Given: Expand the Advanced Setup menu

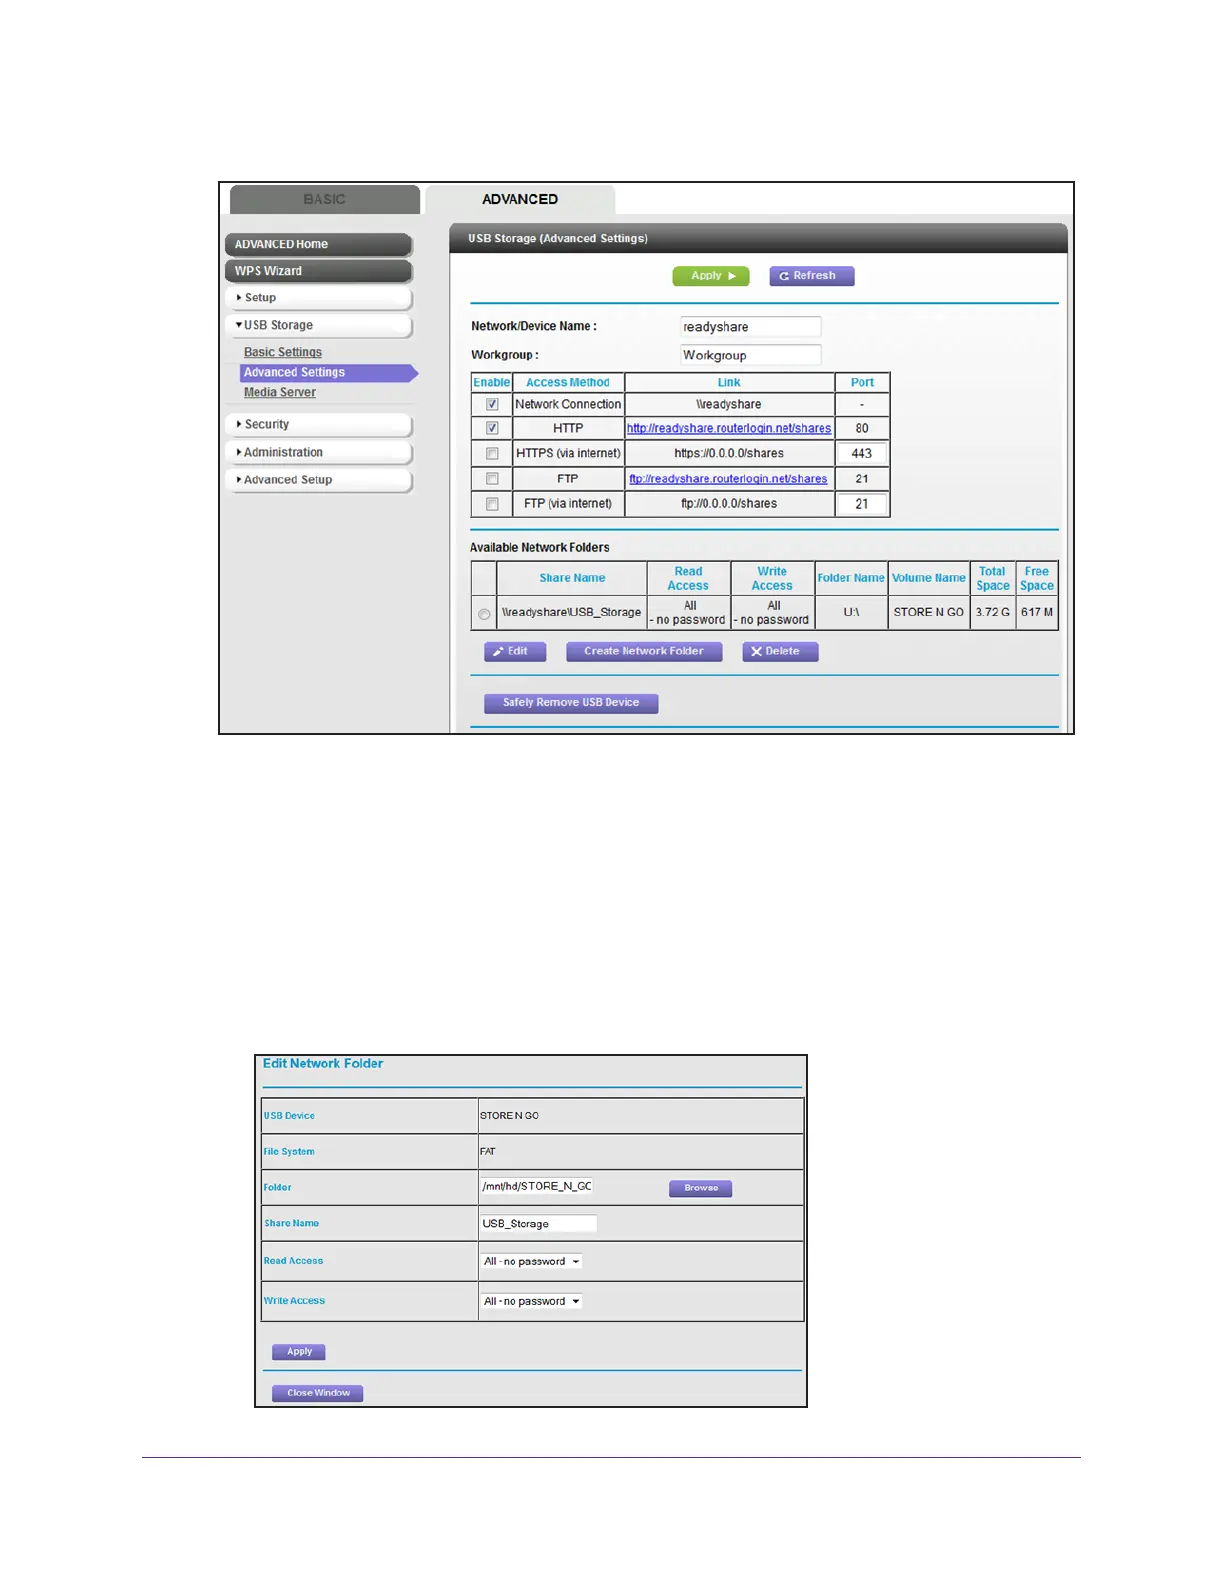Looking at the screenshot, I should (x=319, y=480).
